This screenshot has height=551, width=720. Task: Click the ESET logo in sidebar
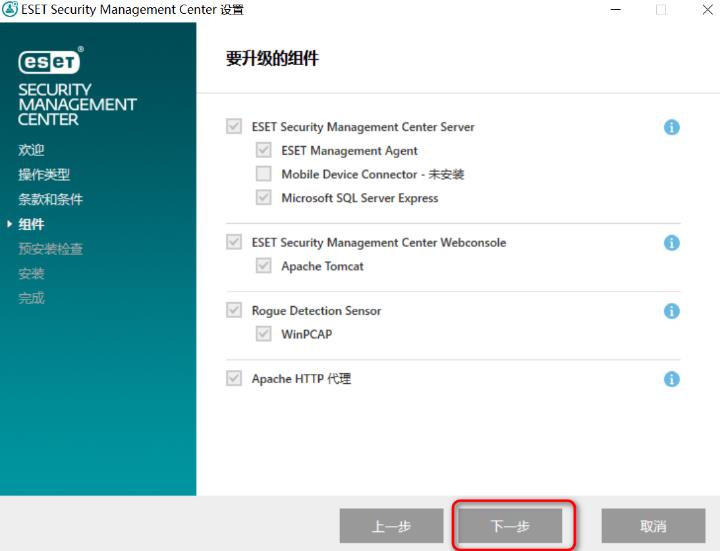coord(51,60)
